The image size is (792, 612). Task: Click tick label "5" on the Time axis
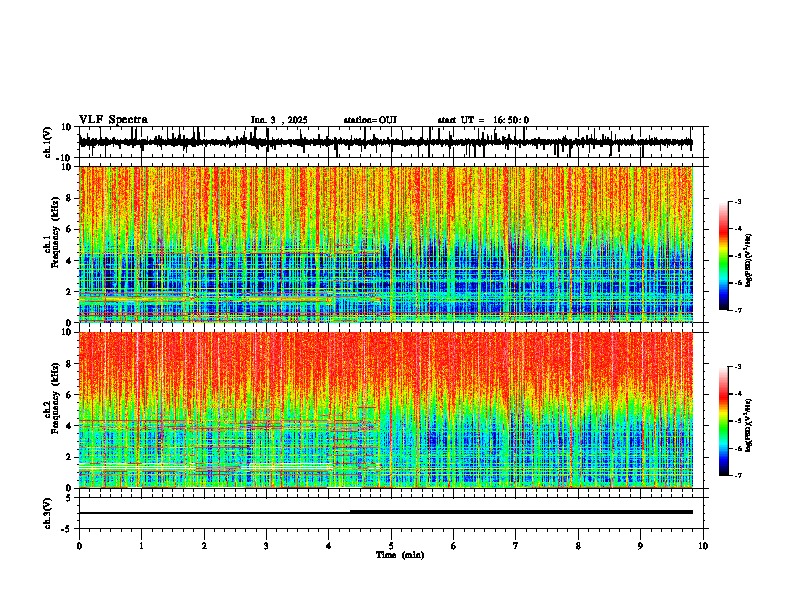click(x=391, y=546)
